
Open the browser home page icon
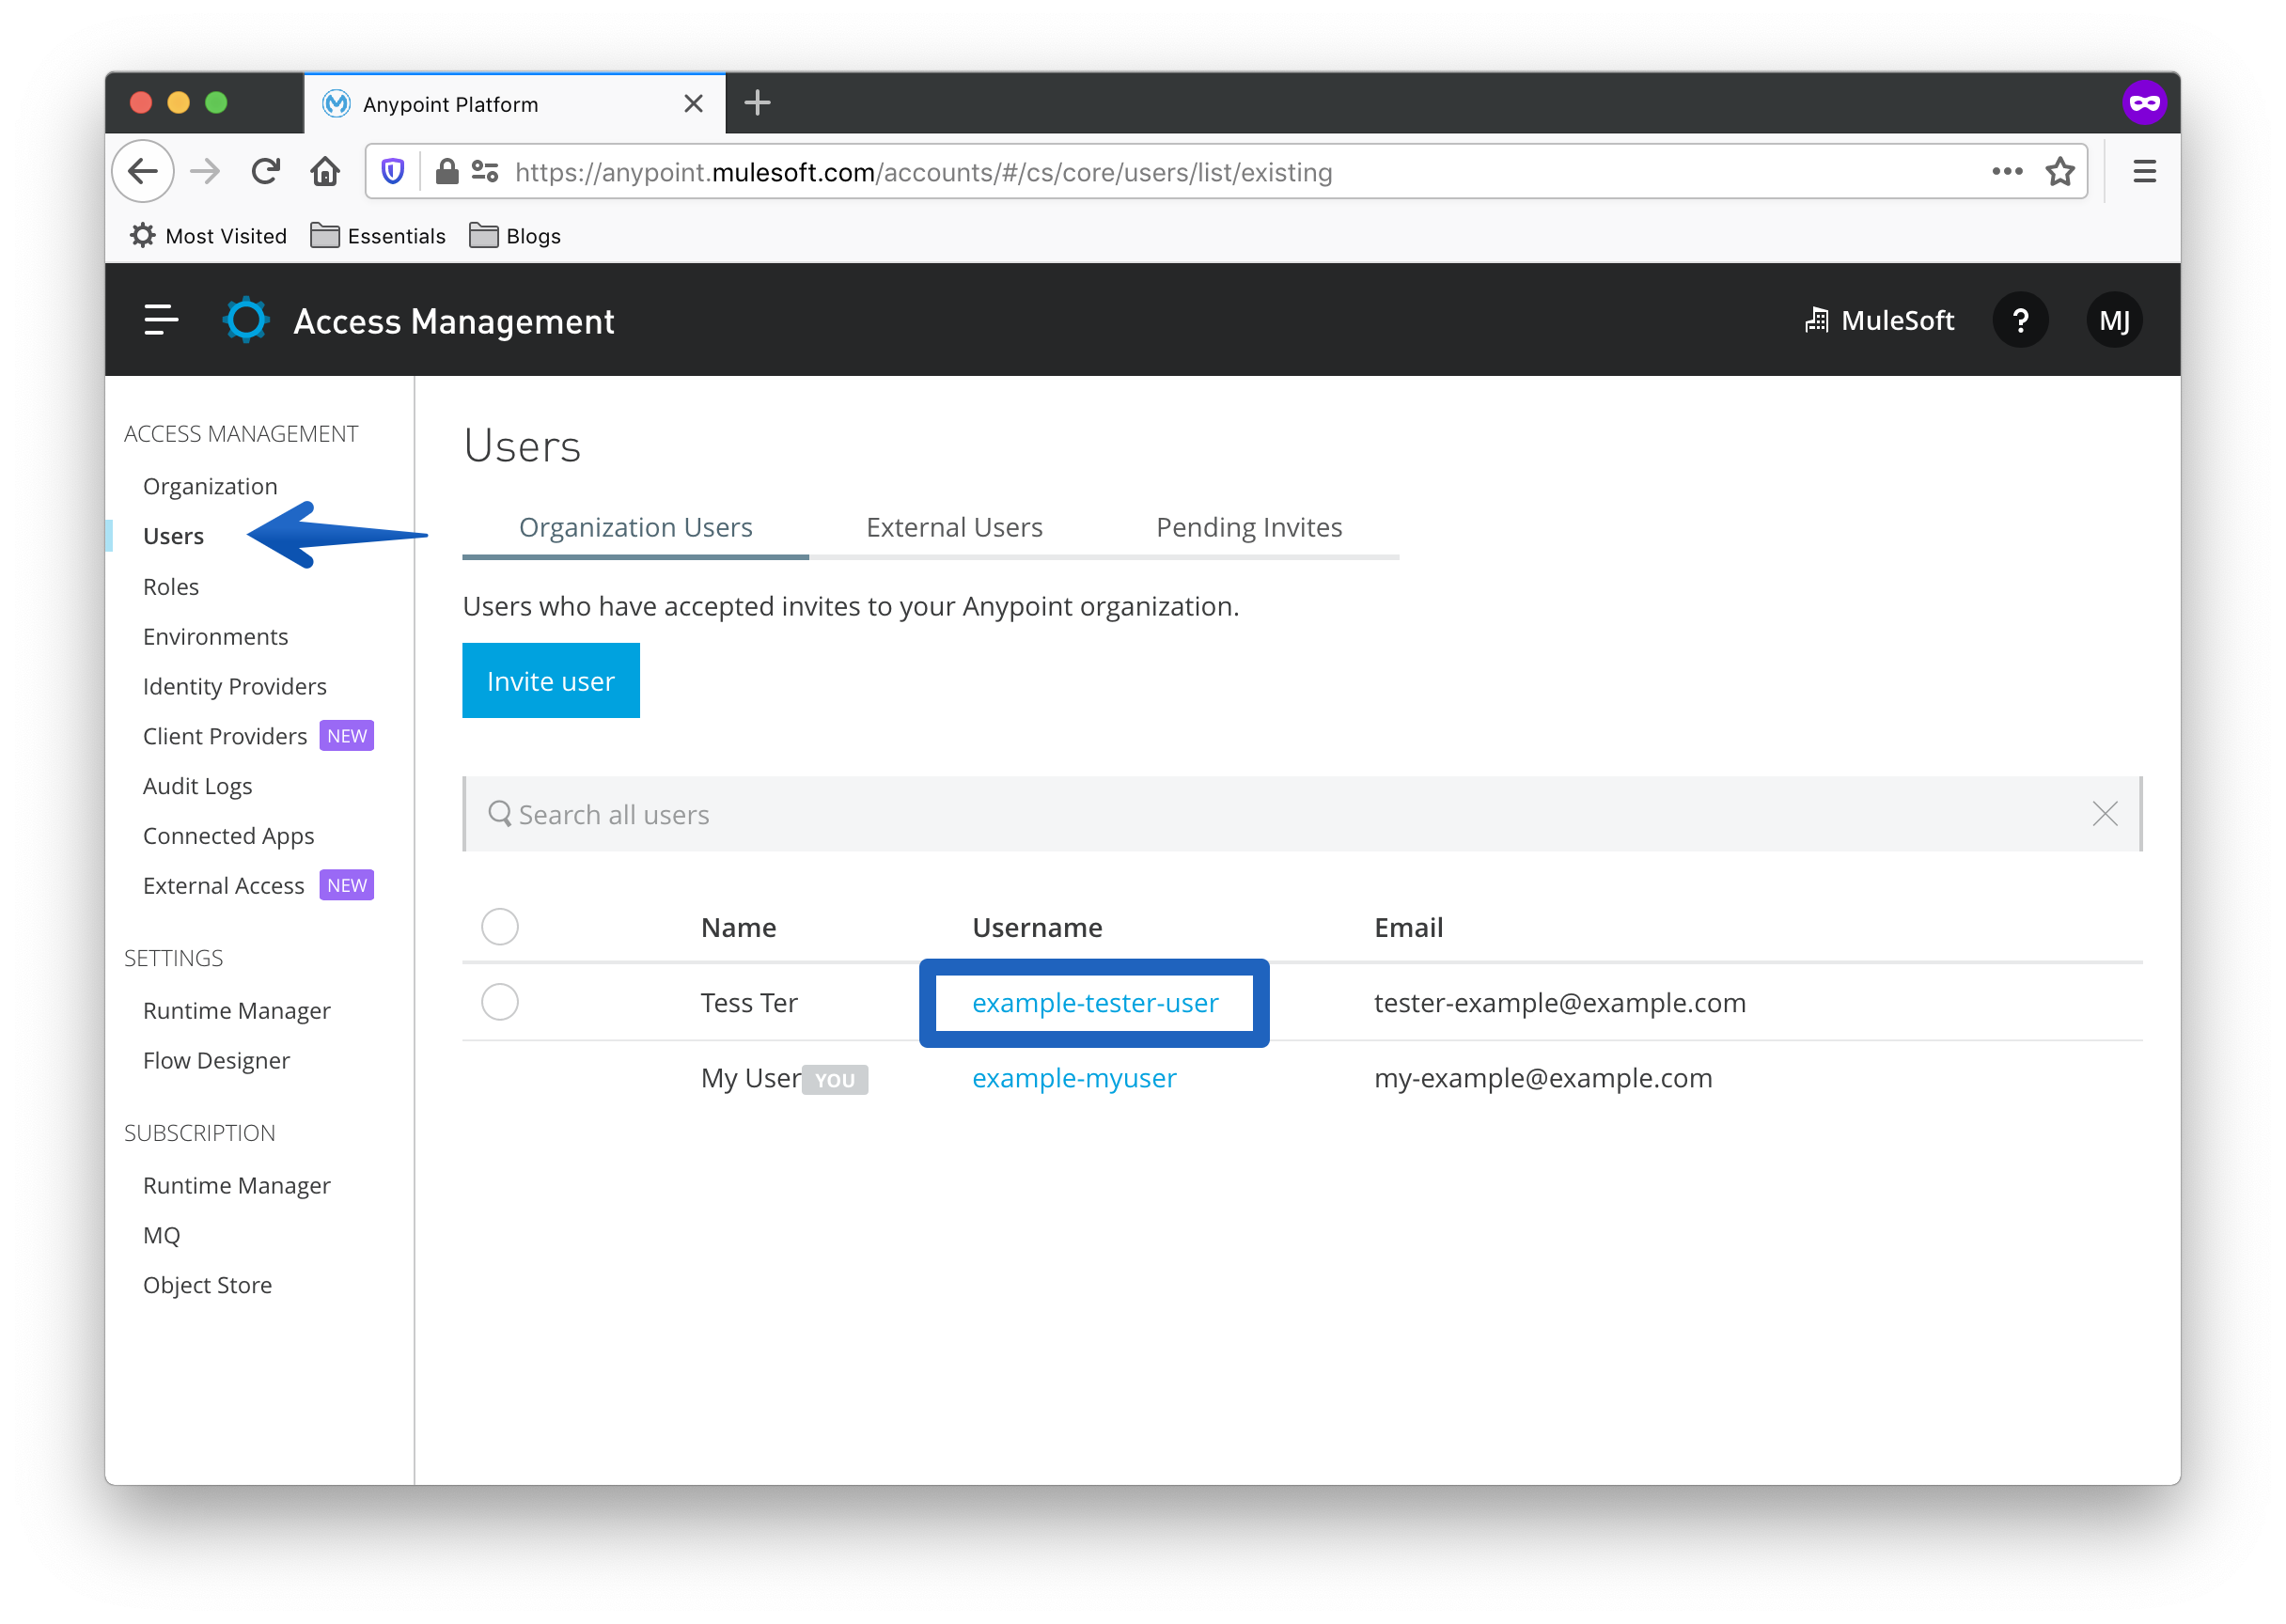(x=325, y=172)
